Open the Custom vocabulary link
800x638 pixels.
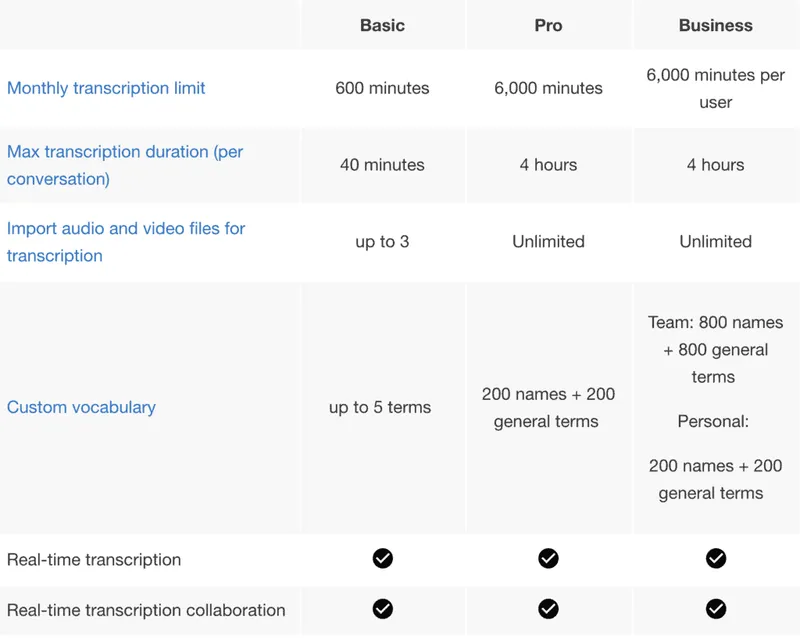point(81,407)
